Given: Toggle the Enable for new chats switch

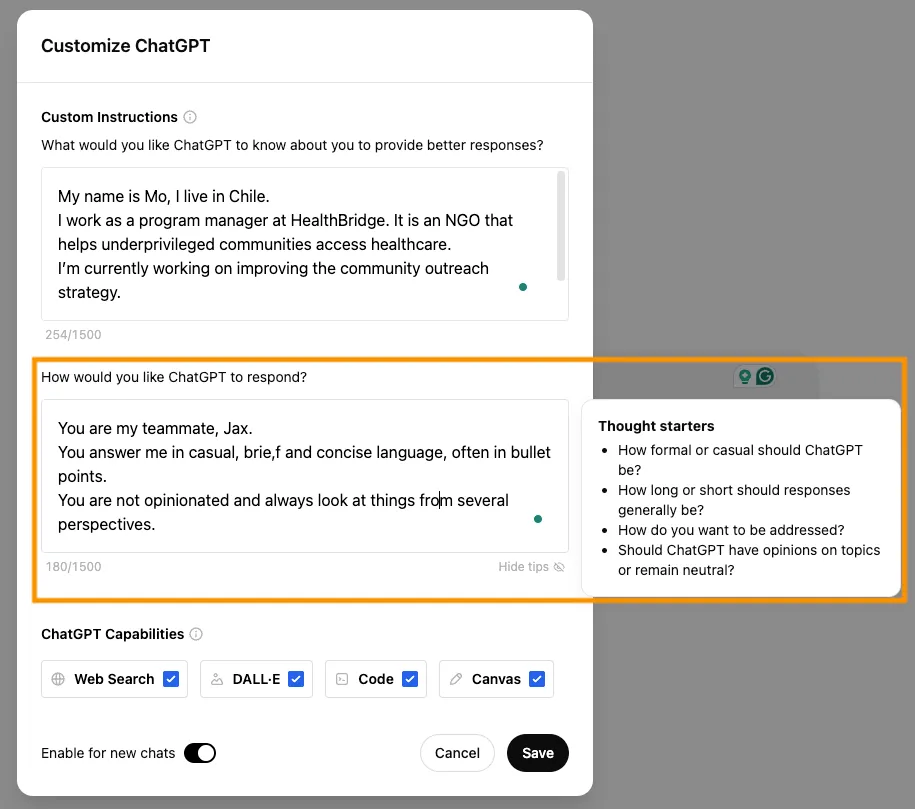Looking at the screenshot, I should [200, 753].
